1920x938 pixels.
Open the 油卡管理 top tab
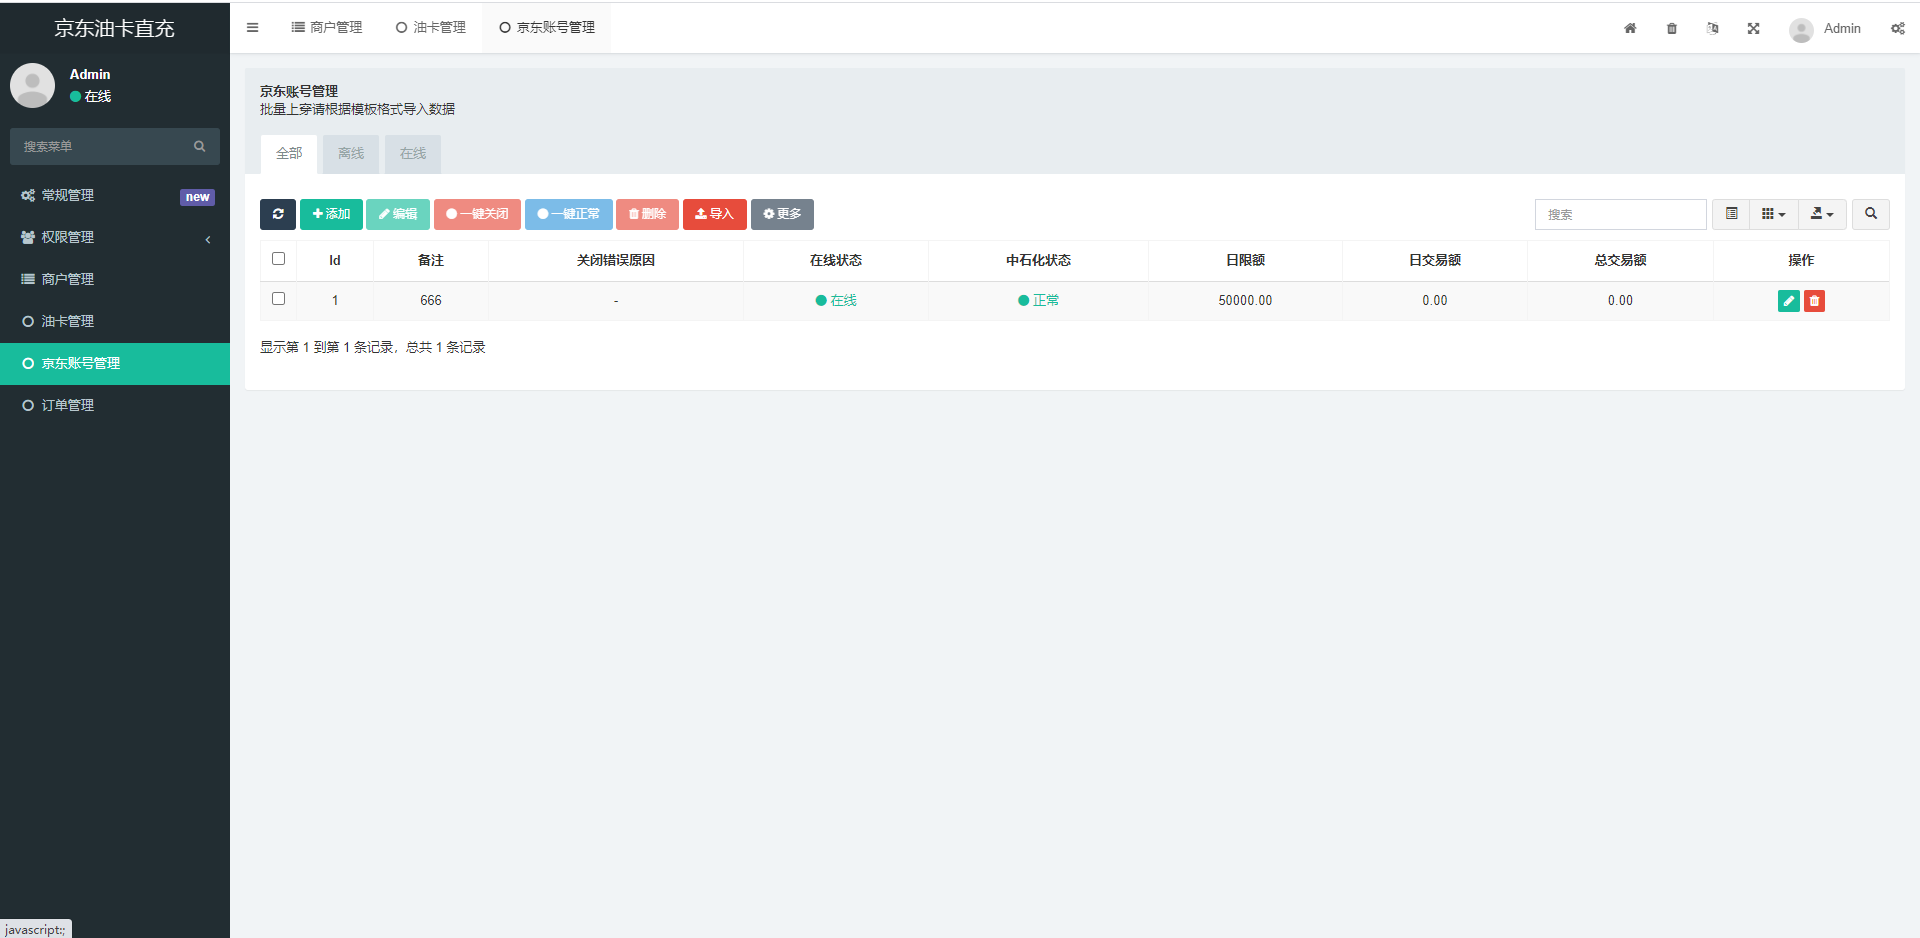pos(431,28)
